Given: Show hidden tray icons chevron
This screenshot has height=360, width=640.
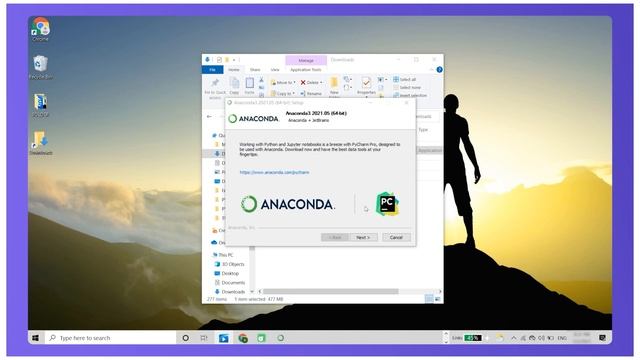Looking at the screenshot, I should tap(513, 338).
